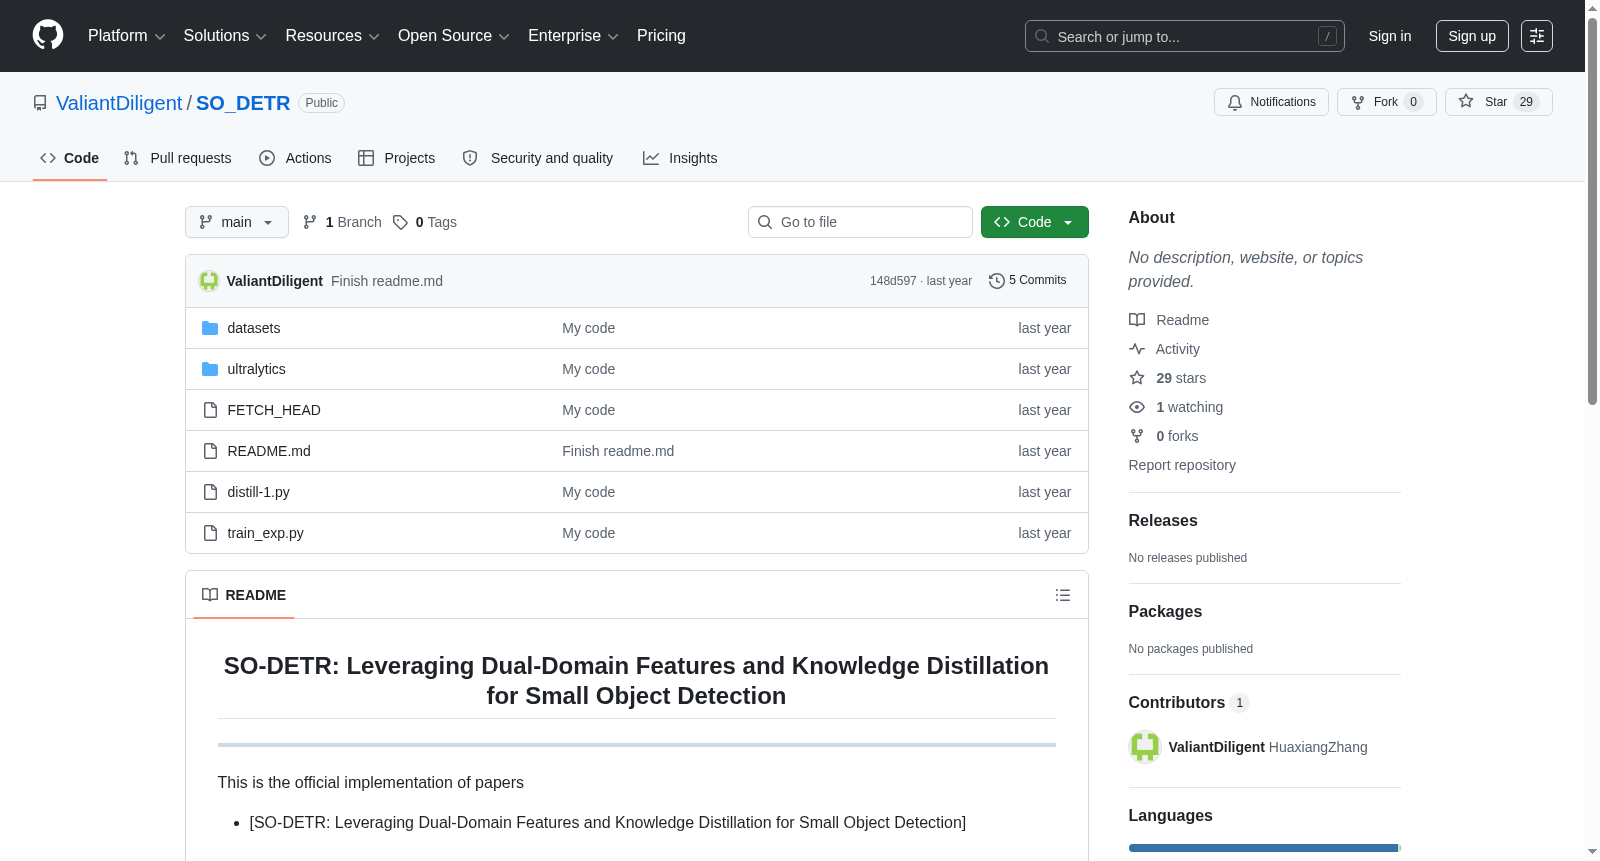
Task: Click the tag icon next to 0 Tags
Action: pos(400,222)
